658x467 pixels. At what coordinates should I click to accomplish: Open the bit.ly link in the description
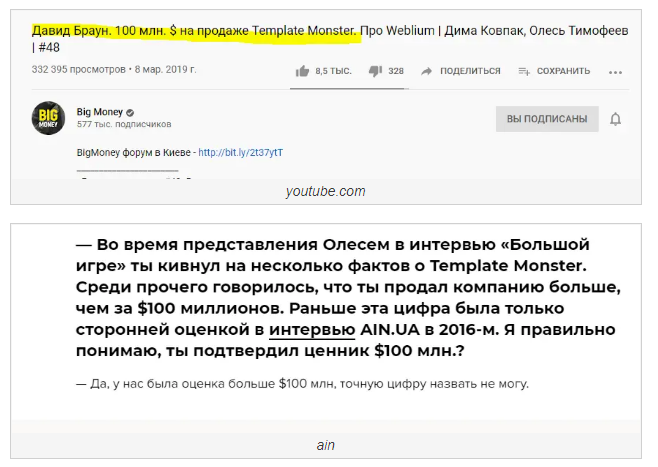pos(240,153)
